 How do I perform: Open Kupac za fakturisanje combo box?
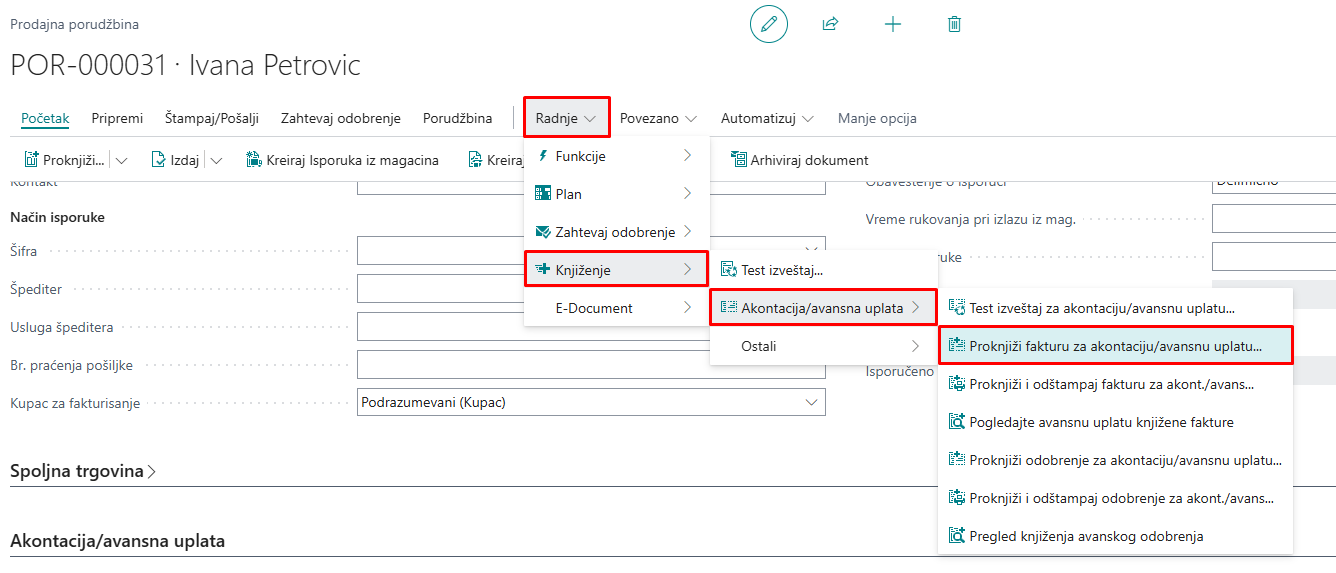click(590, 402)
